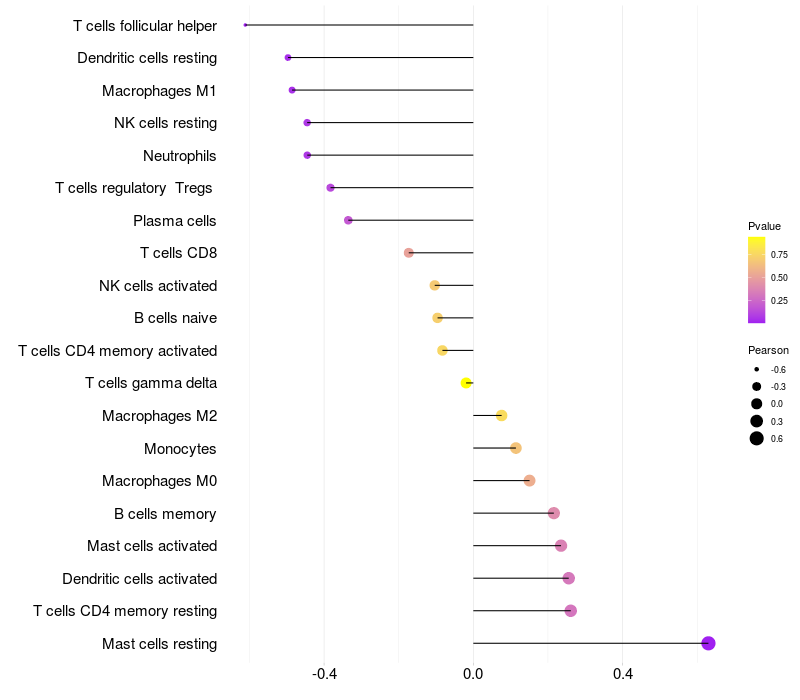The width and height of the screenshot is (800, 700).
Task: Click the Neutrophils purple dot
Action: coord(307,155)
